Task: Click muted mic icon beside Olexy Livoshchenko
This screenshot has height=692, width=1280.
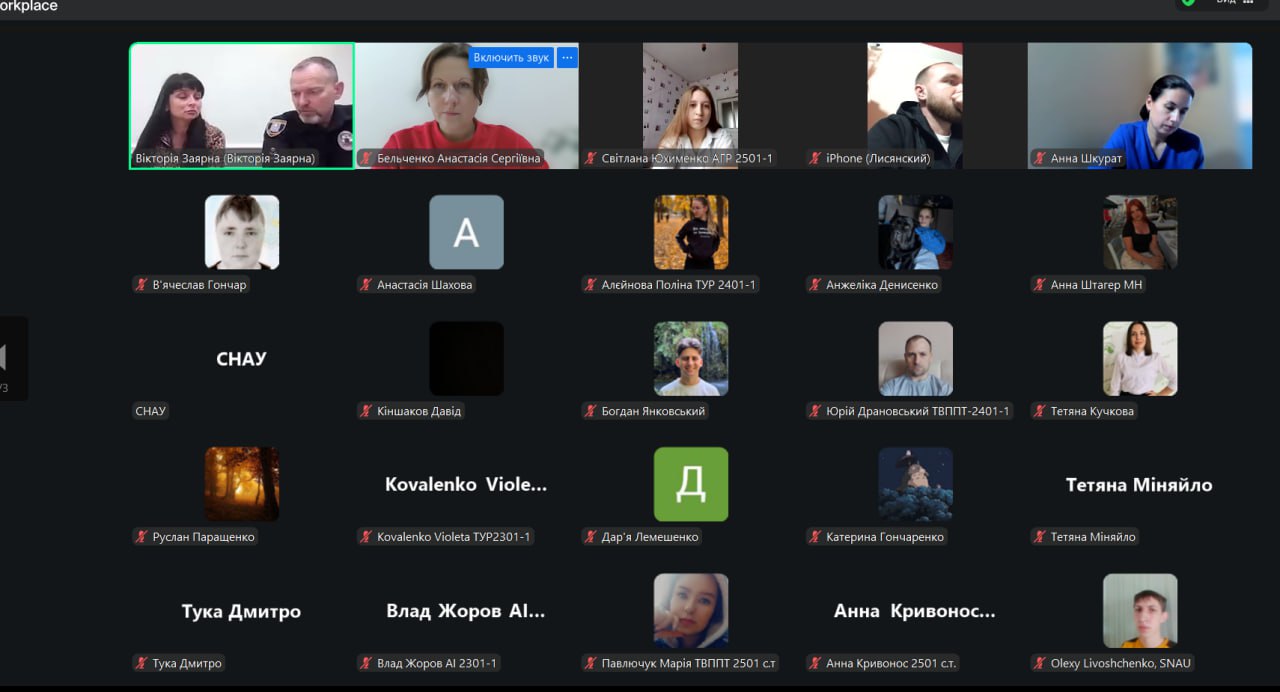Action: (1039, 663)
